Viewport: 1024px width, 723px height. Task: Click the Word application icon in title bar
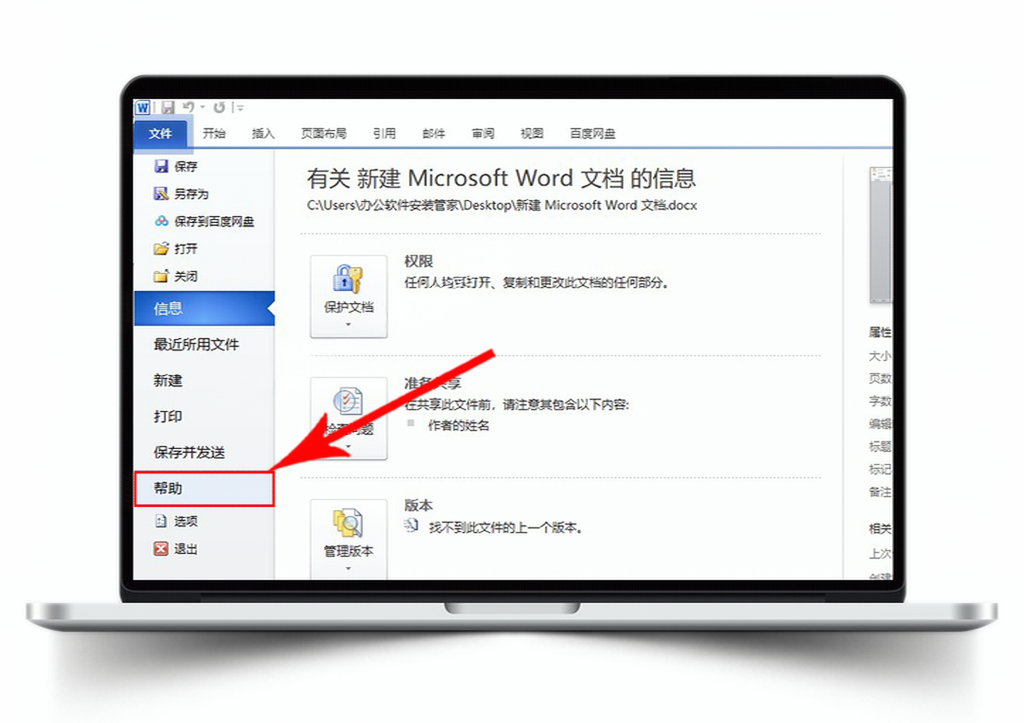point(142,107)
